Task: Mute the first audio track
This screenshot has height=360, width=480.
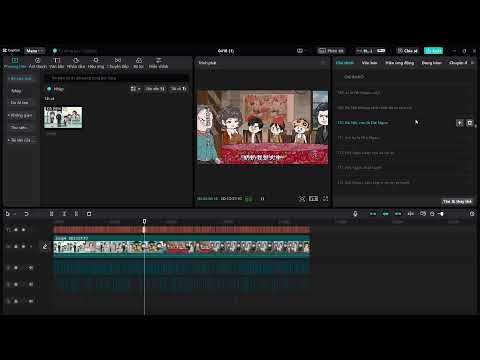Action: [x=31, y=268]
